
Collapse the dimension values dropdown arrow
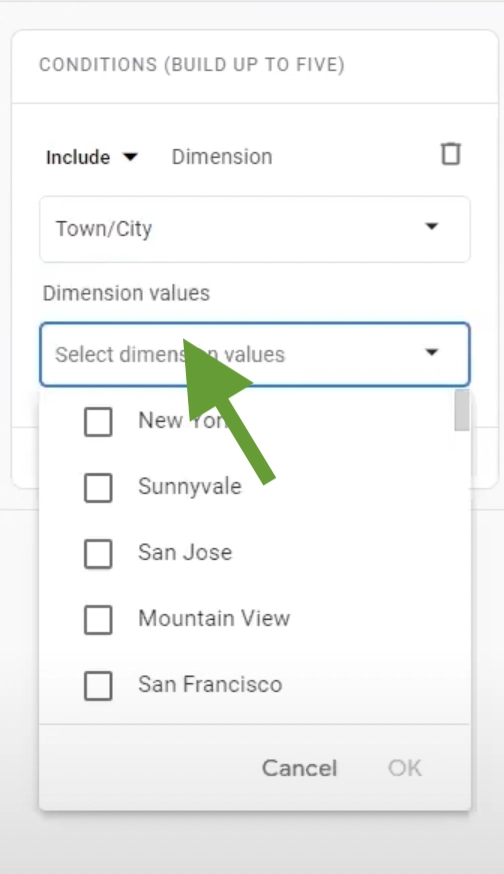431,352
